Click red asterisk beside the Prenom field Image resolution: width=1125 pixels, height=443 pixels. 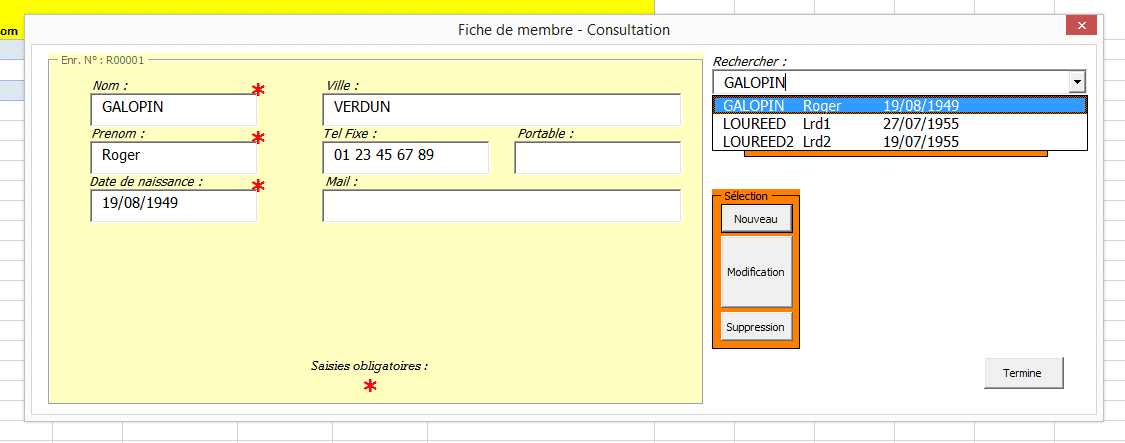pos(258,139)
